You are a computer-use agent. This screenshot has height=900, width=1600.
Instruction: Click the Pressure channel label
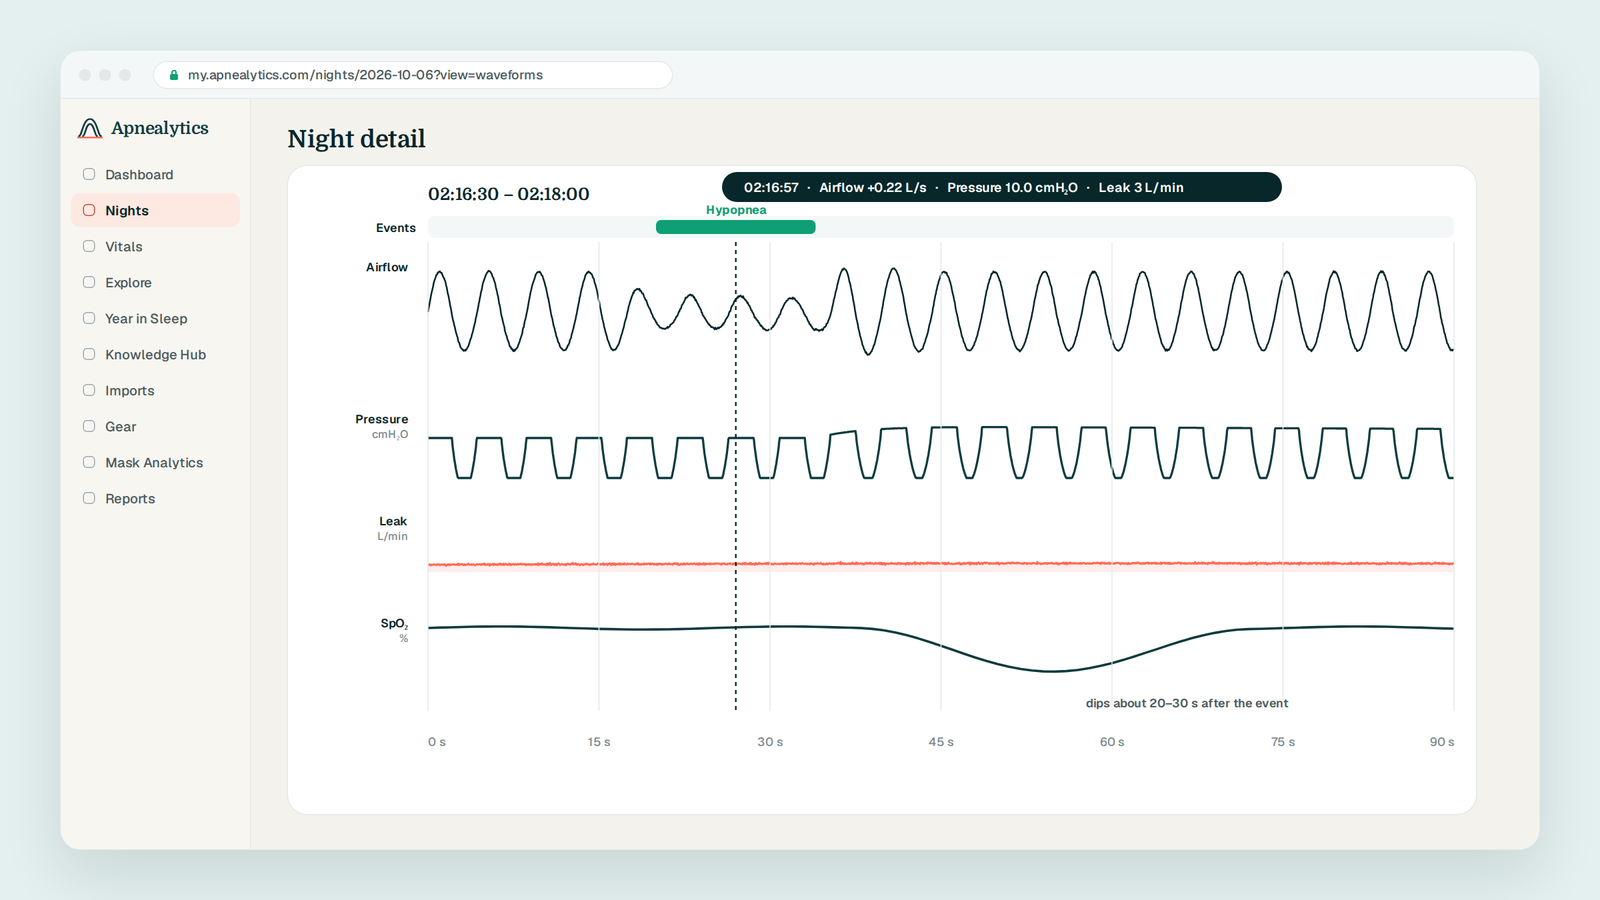[x=382, y=419]
